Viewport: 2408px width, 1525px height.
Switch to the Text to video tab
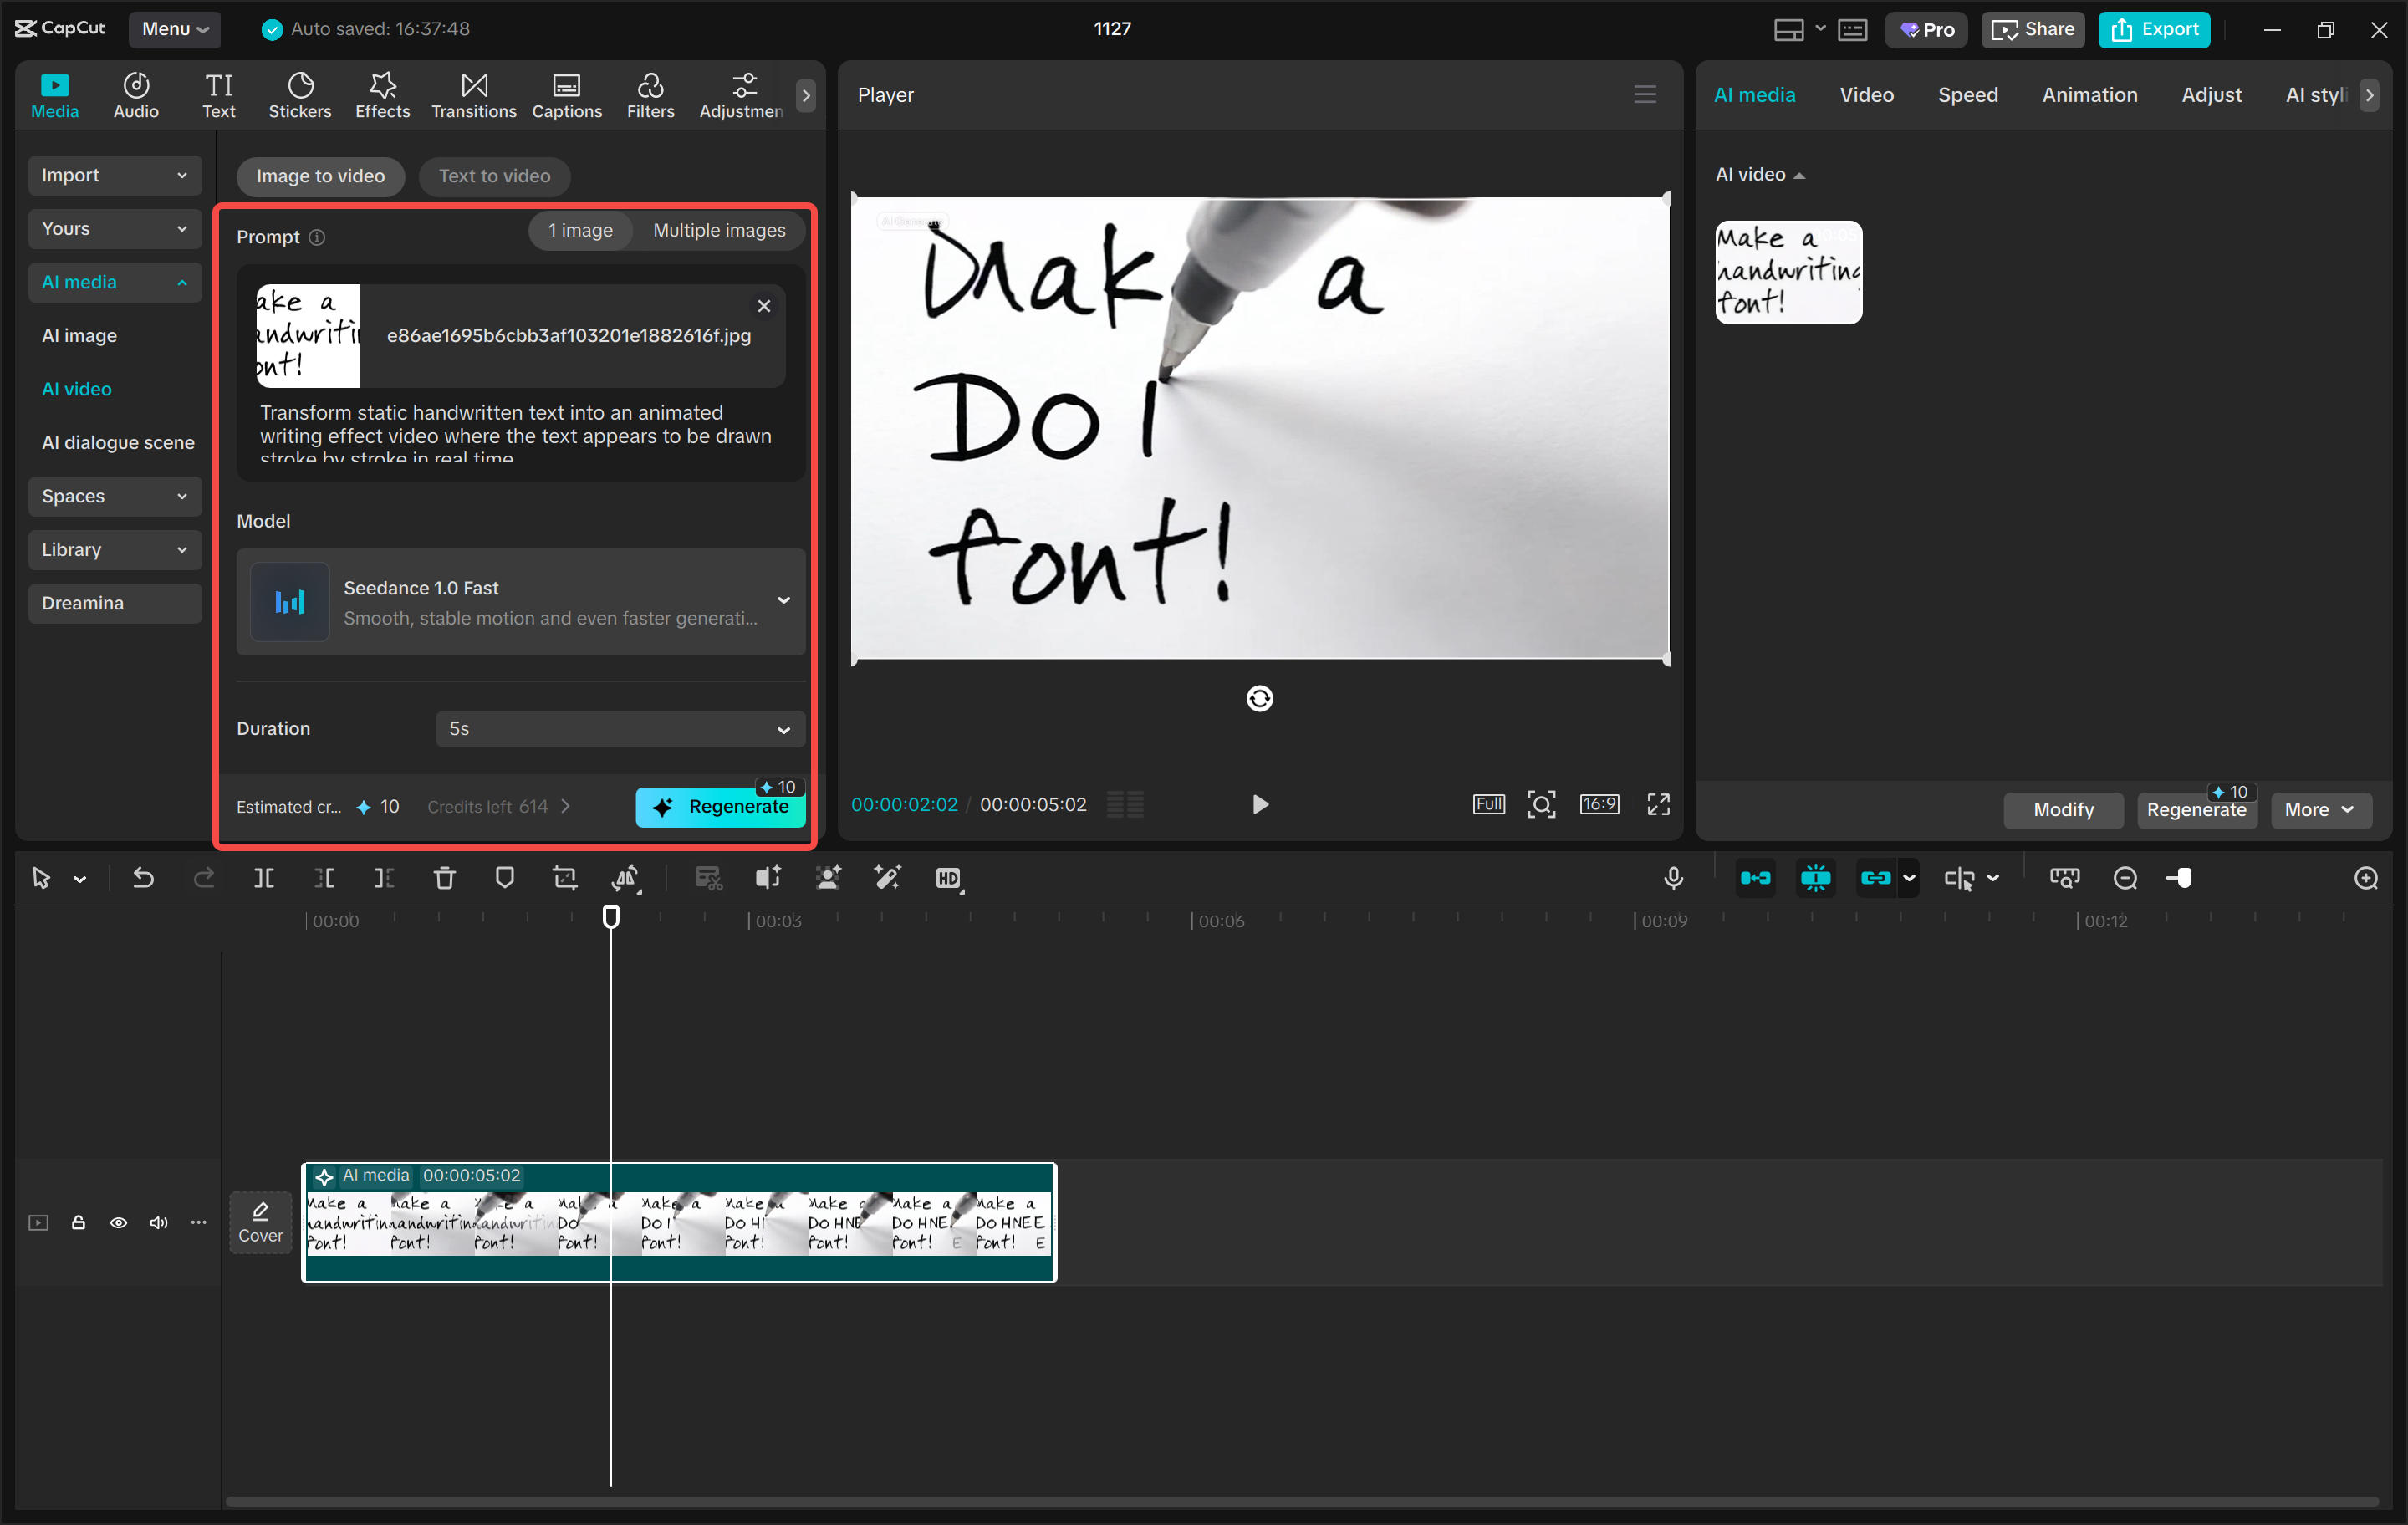[494, 175]
